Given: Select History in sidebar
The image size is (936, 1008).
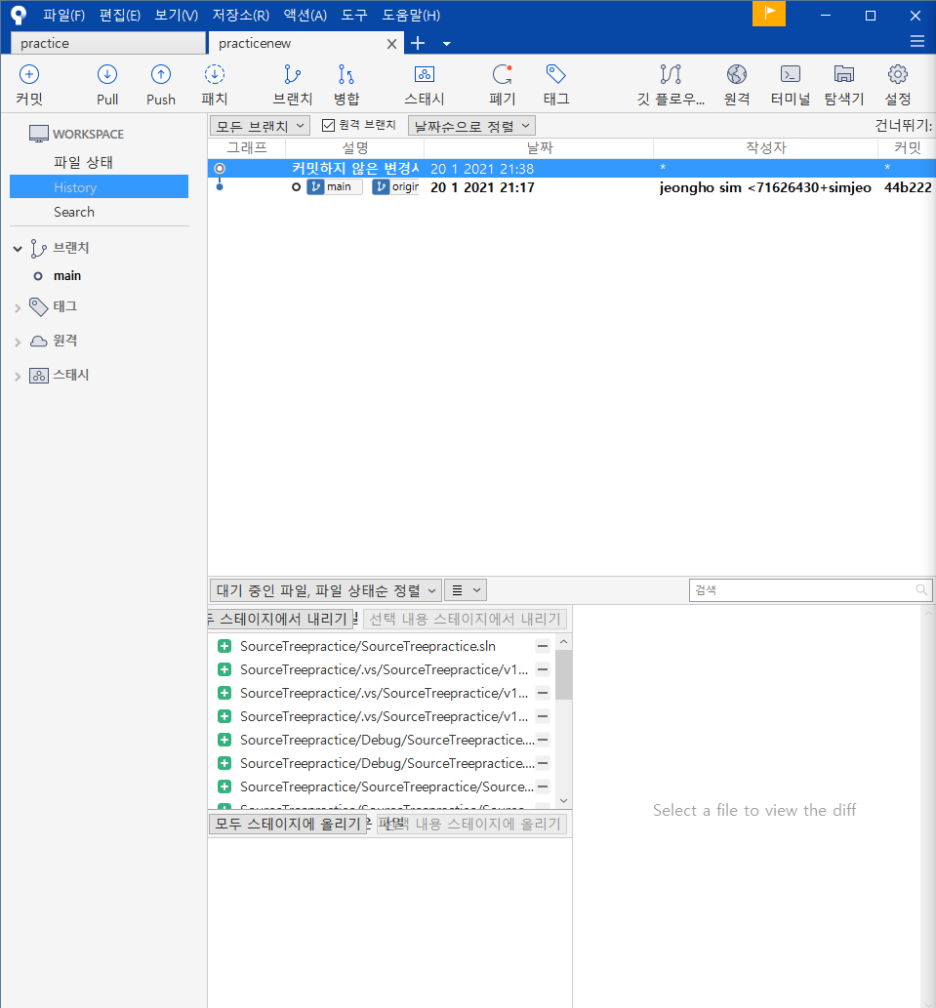Looking at the screenshot, I should tap(99, 186).
